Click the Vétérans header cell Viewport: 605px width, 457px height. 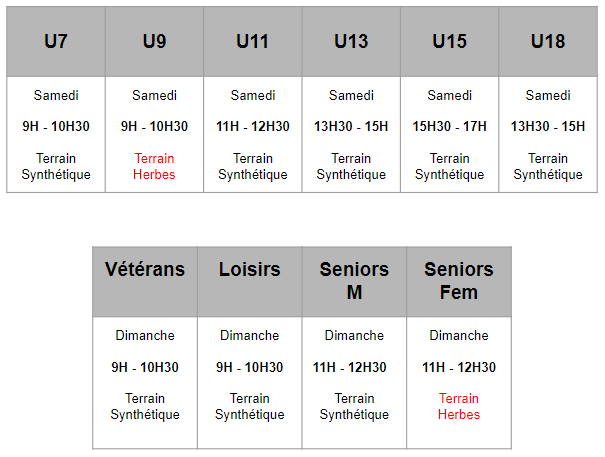pos(145,270)
